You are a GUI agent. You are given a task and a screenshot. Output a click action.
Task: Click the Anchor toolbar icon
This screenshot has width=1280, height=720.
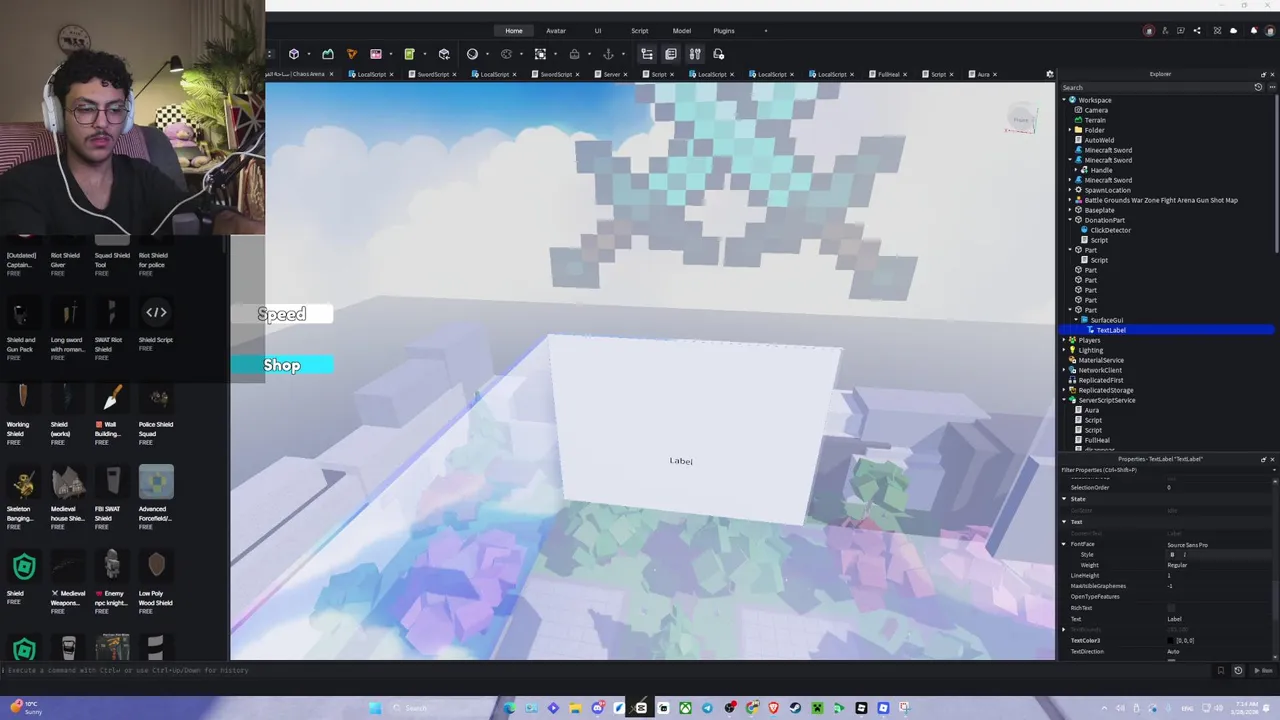[x=607, y=54]
